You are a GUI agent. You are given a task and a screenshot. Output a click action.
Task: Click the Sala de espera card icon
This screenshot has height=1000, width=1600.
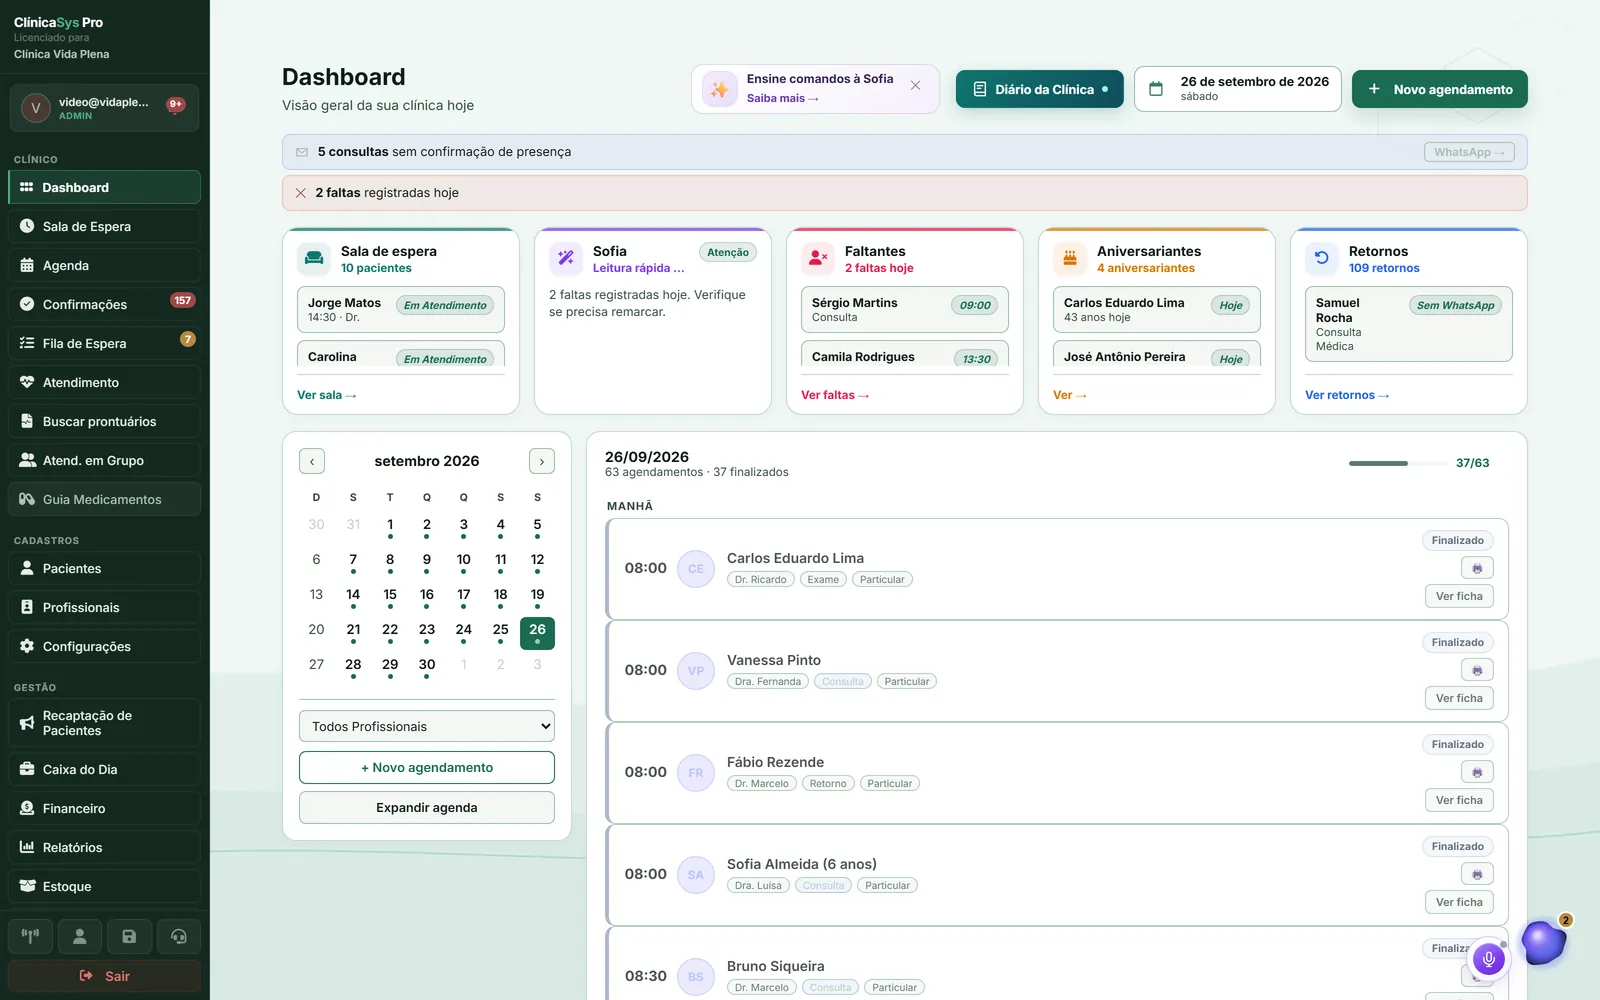314,259
